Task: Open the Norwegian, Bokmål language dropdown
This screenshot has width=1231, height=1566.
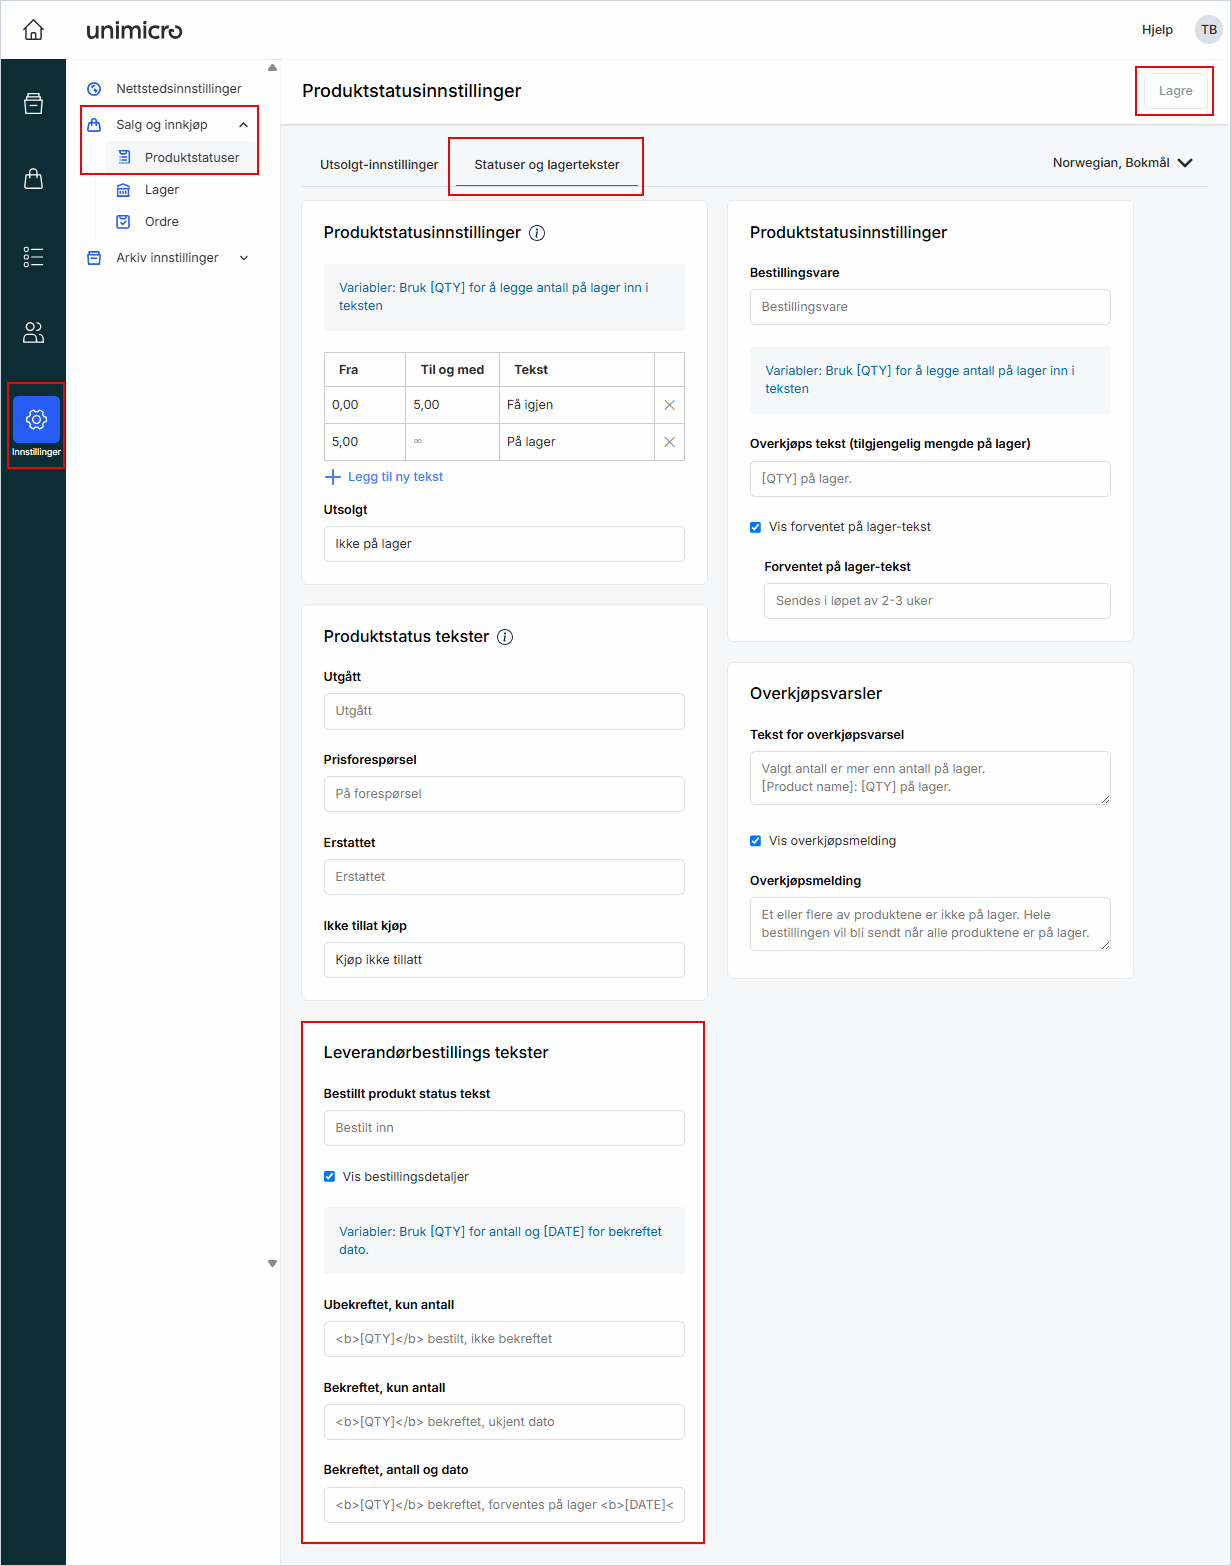Action: pos(1122,163)
